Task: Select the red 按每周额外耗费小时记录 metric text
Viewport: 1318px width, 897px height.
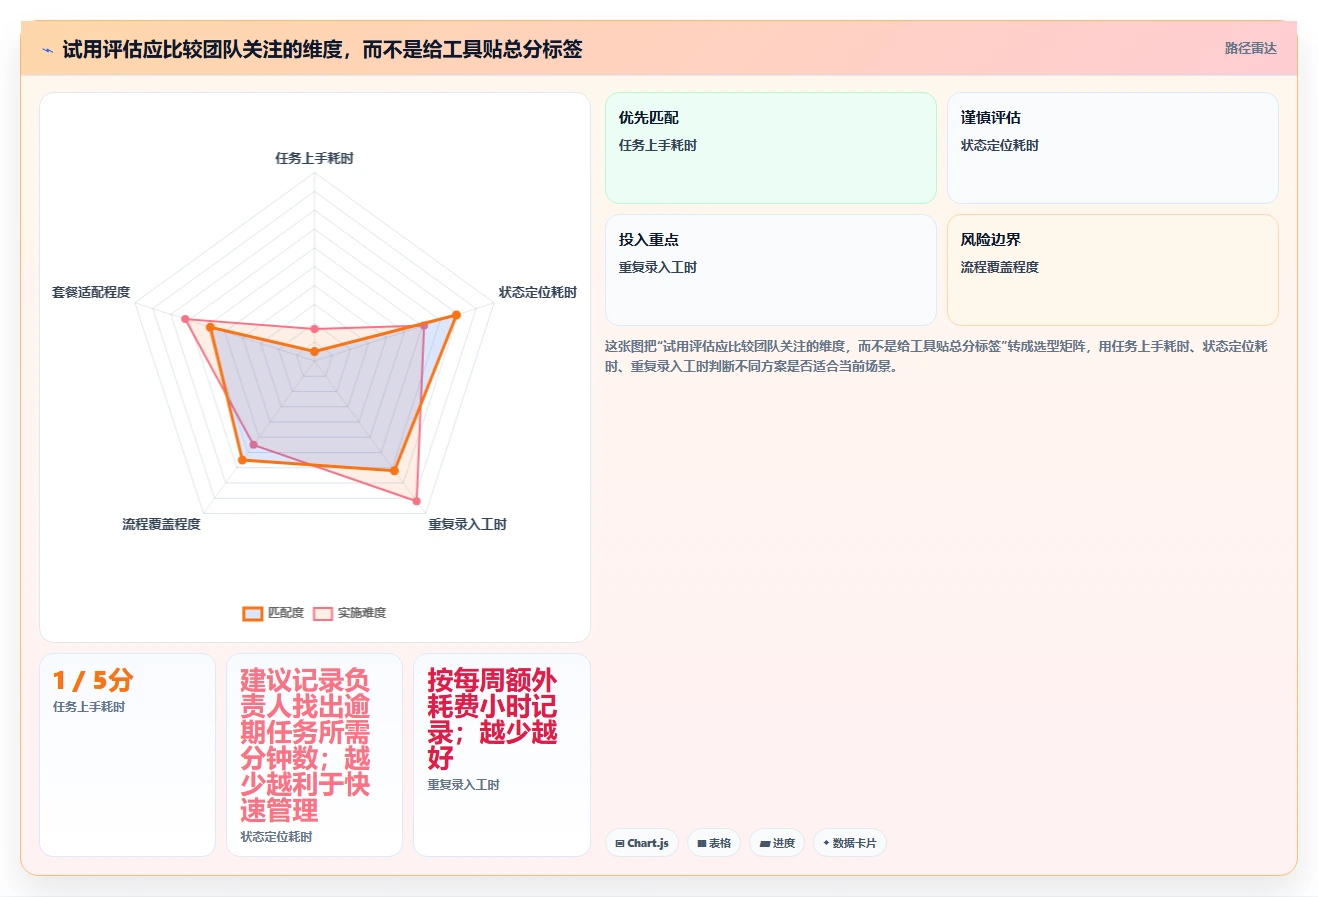Action: tap(492, 719)
